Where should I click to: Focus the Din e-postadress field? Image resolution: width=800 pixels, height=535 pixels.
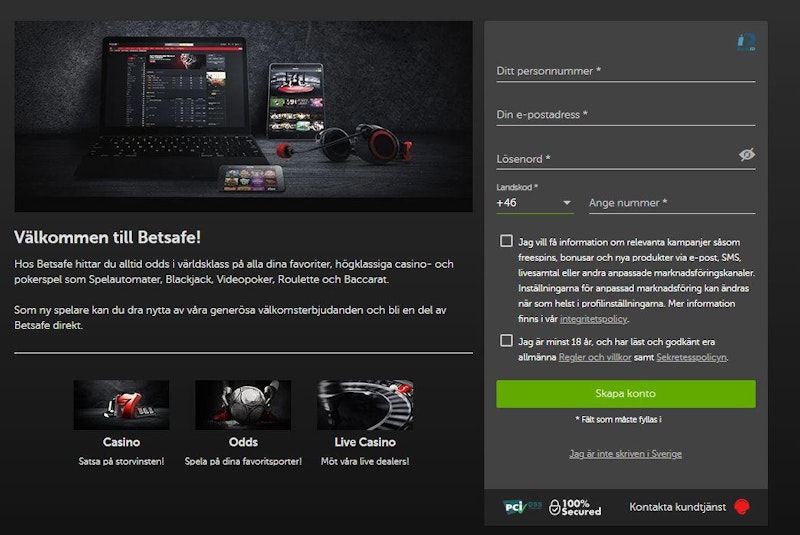coord(626,115)
